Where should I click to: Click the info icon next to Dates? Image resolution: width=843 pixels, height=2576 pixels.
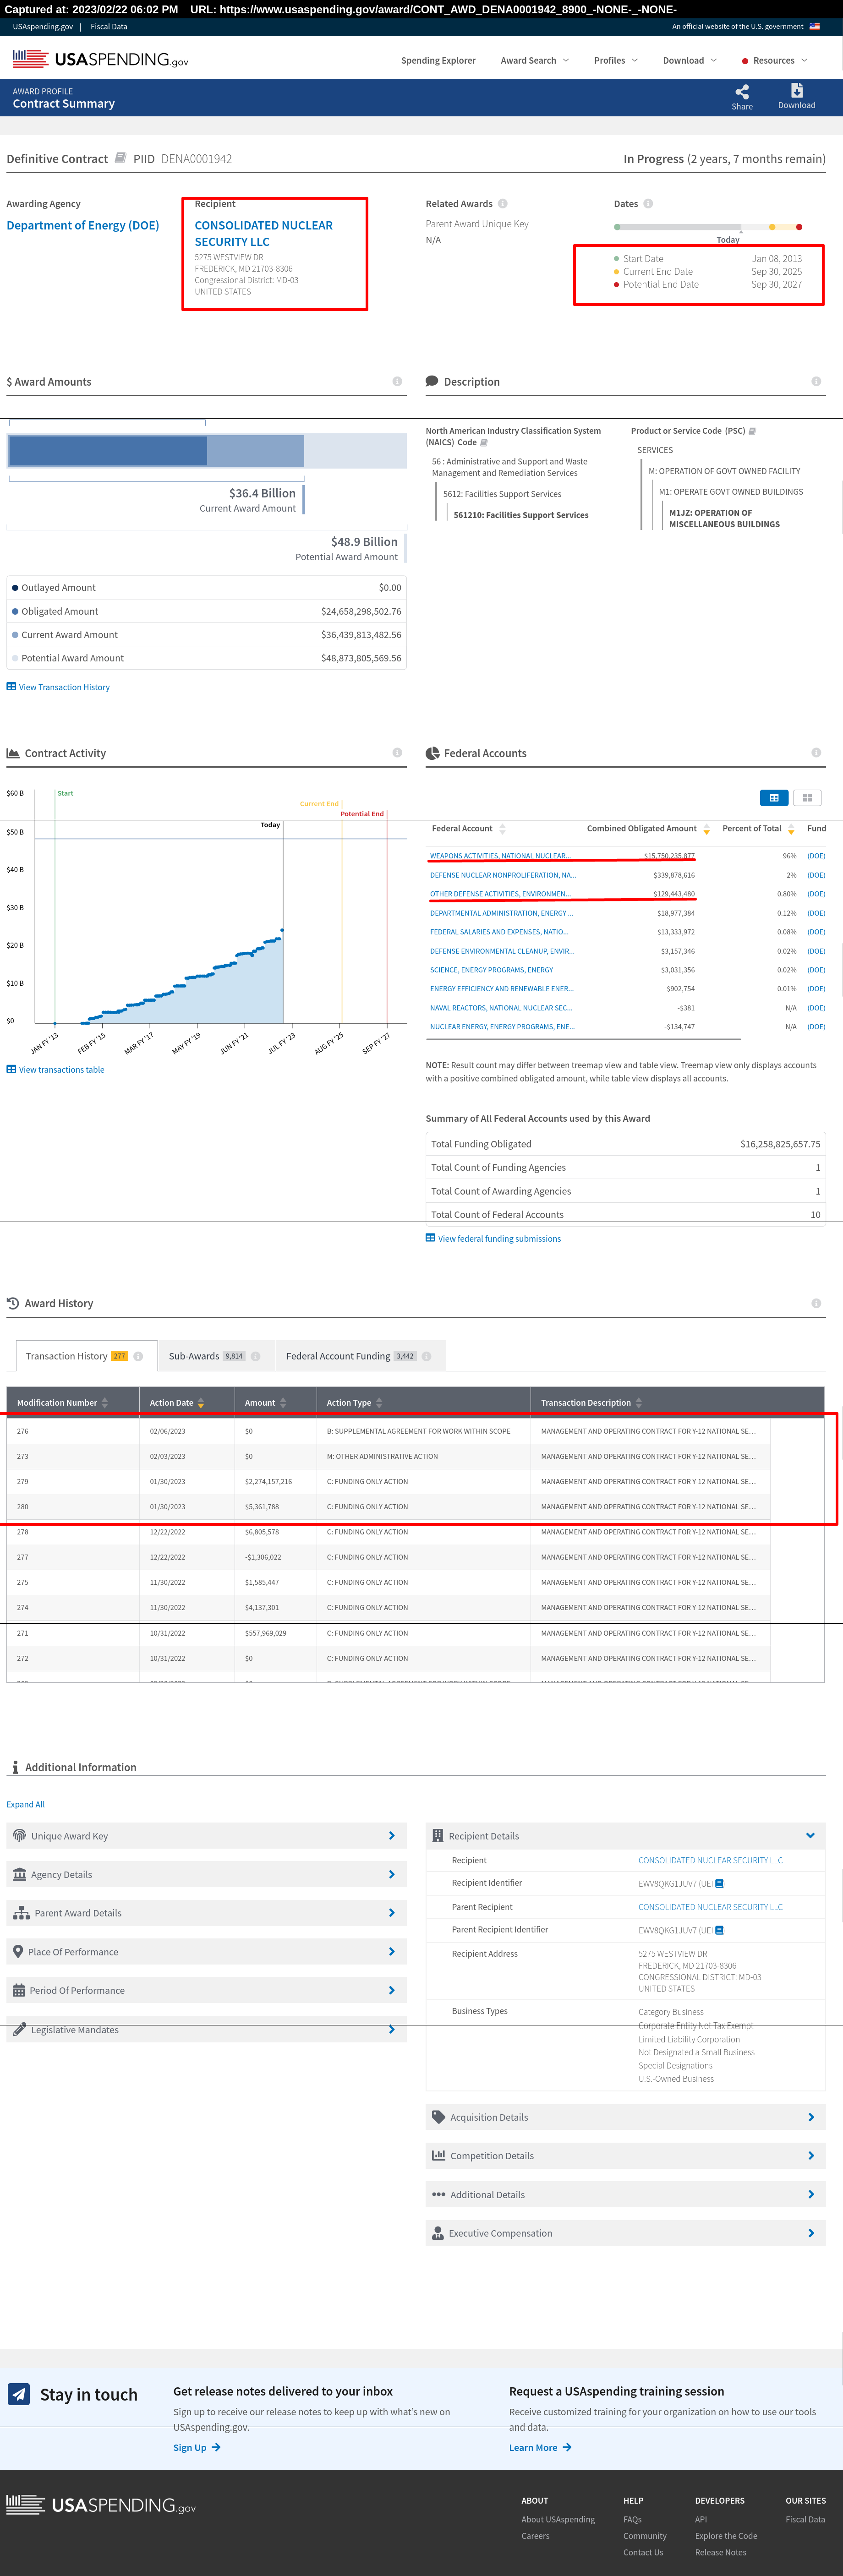pyautogui.click(x=648, y=204)
